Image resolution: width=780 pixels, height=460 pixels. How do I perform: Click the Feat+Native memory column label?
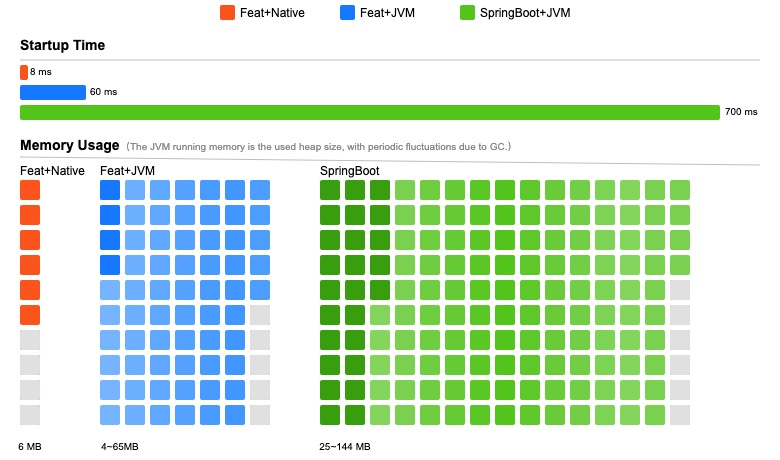point(52,171)
